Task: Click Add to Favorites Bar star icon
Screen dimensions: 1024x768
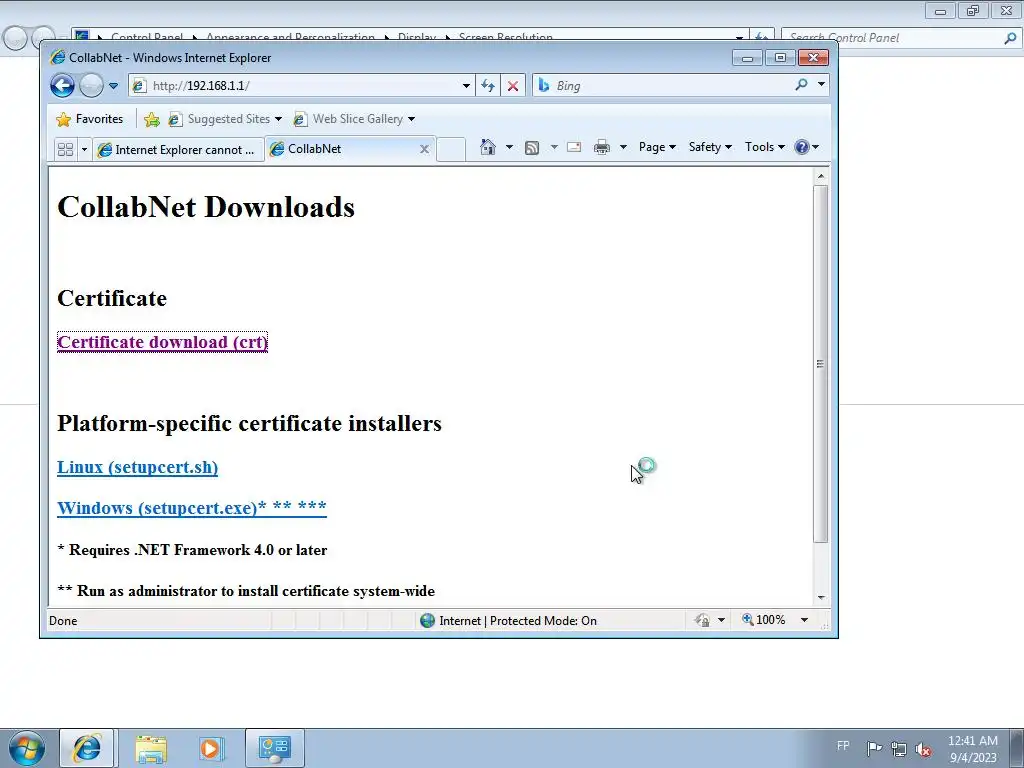Action: [152, 119]
